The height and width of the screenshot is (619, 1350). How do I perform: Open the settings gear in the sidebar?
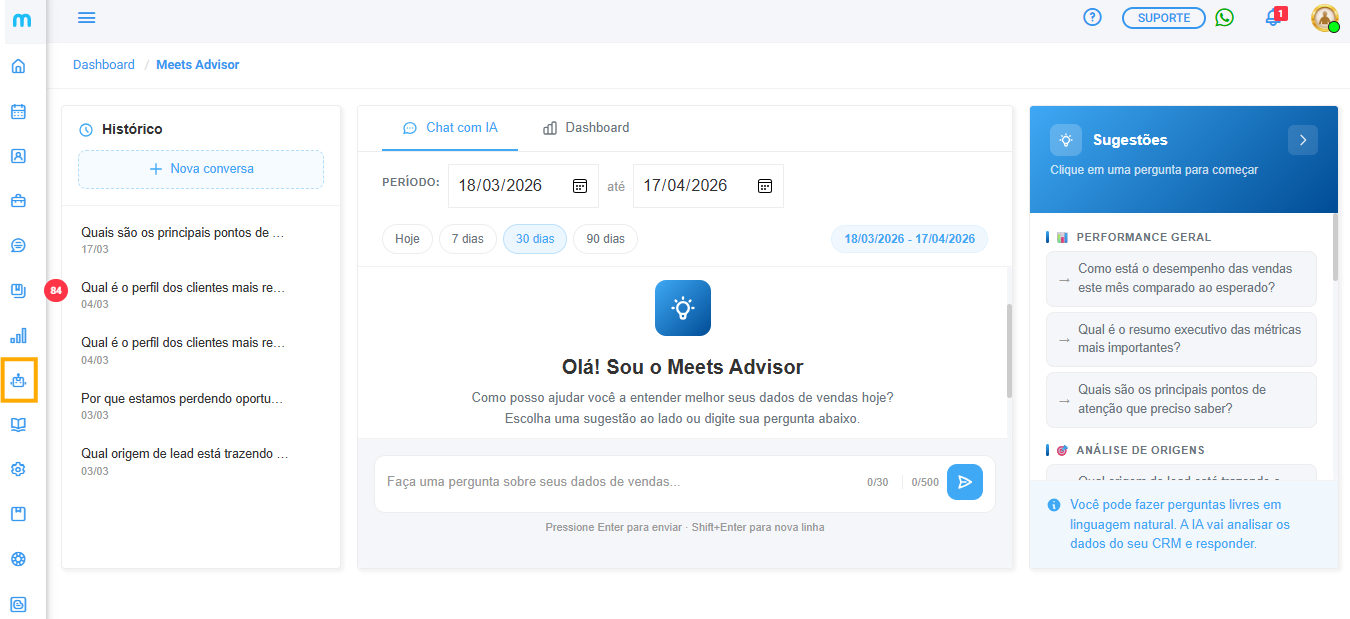(18, 470)
